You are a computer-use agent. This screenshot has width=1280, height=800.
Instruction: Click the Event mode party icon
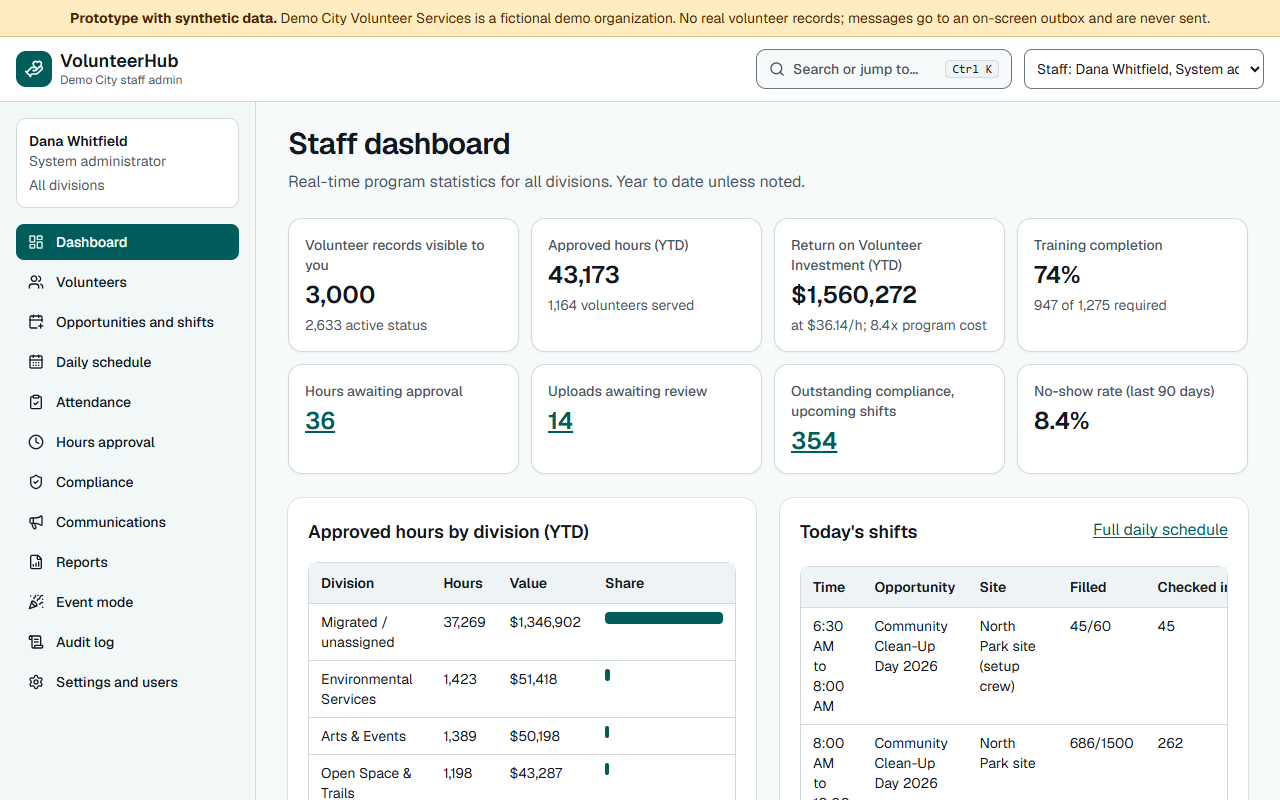(x=36, y=602)
